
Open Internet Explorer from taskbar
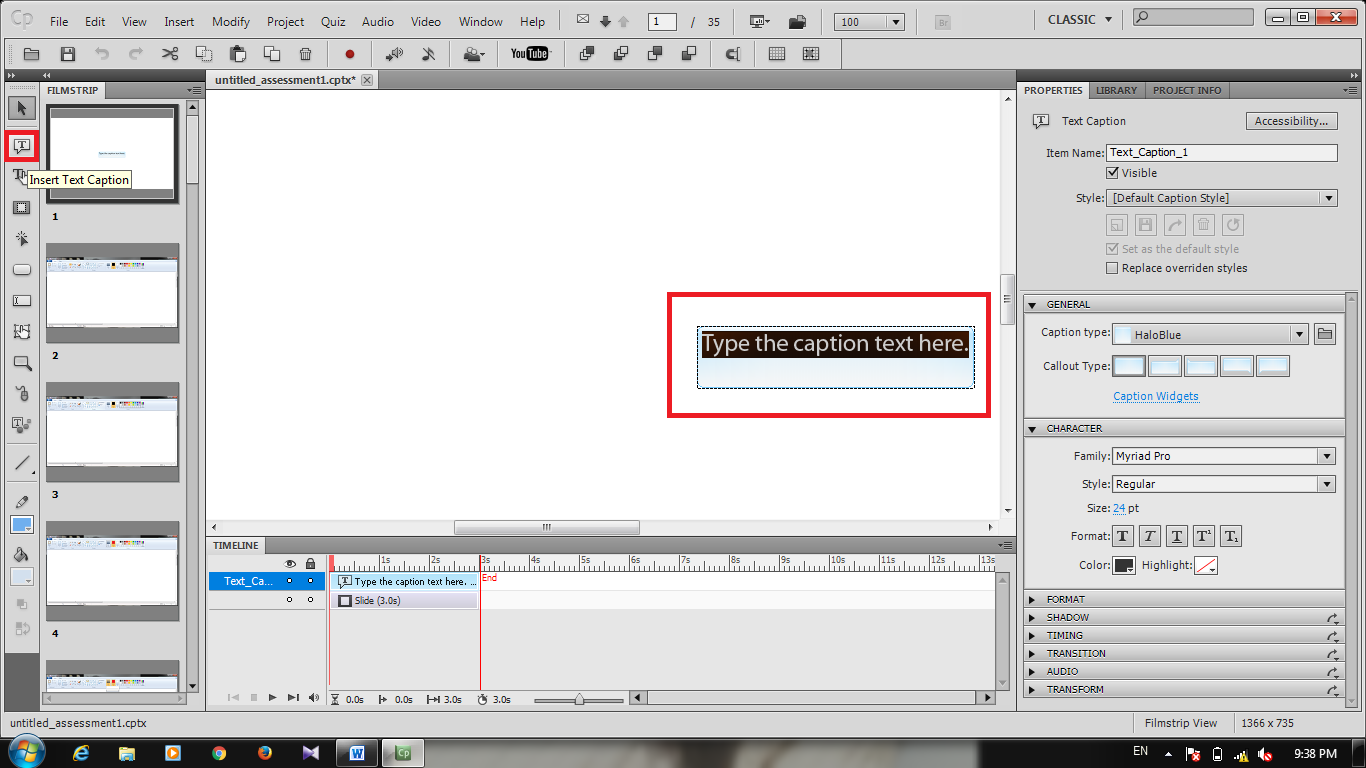pos(82,753)
